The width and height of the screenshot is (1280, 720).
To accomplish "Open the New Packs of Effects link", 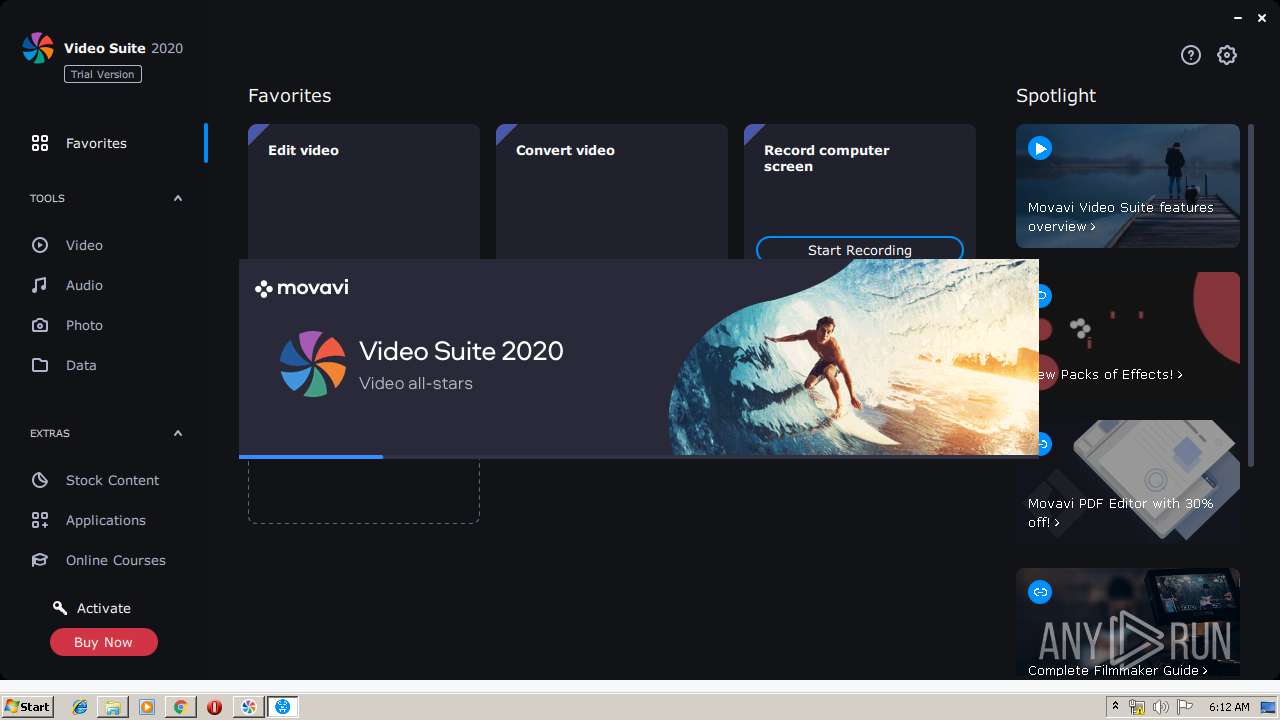I will 1111,374.
